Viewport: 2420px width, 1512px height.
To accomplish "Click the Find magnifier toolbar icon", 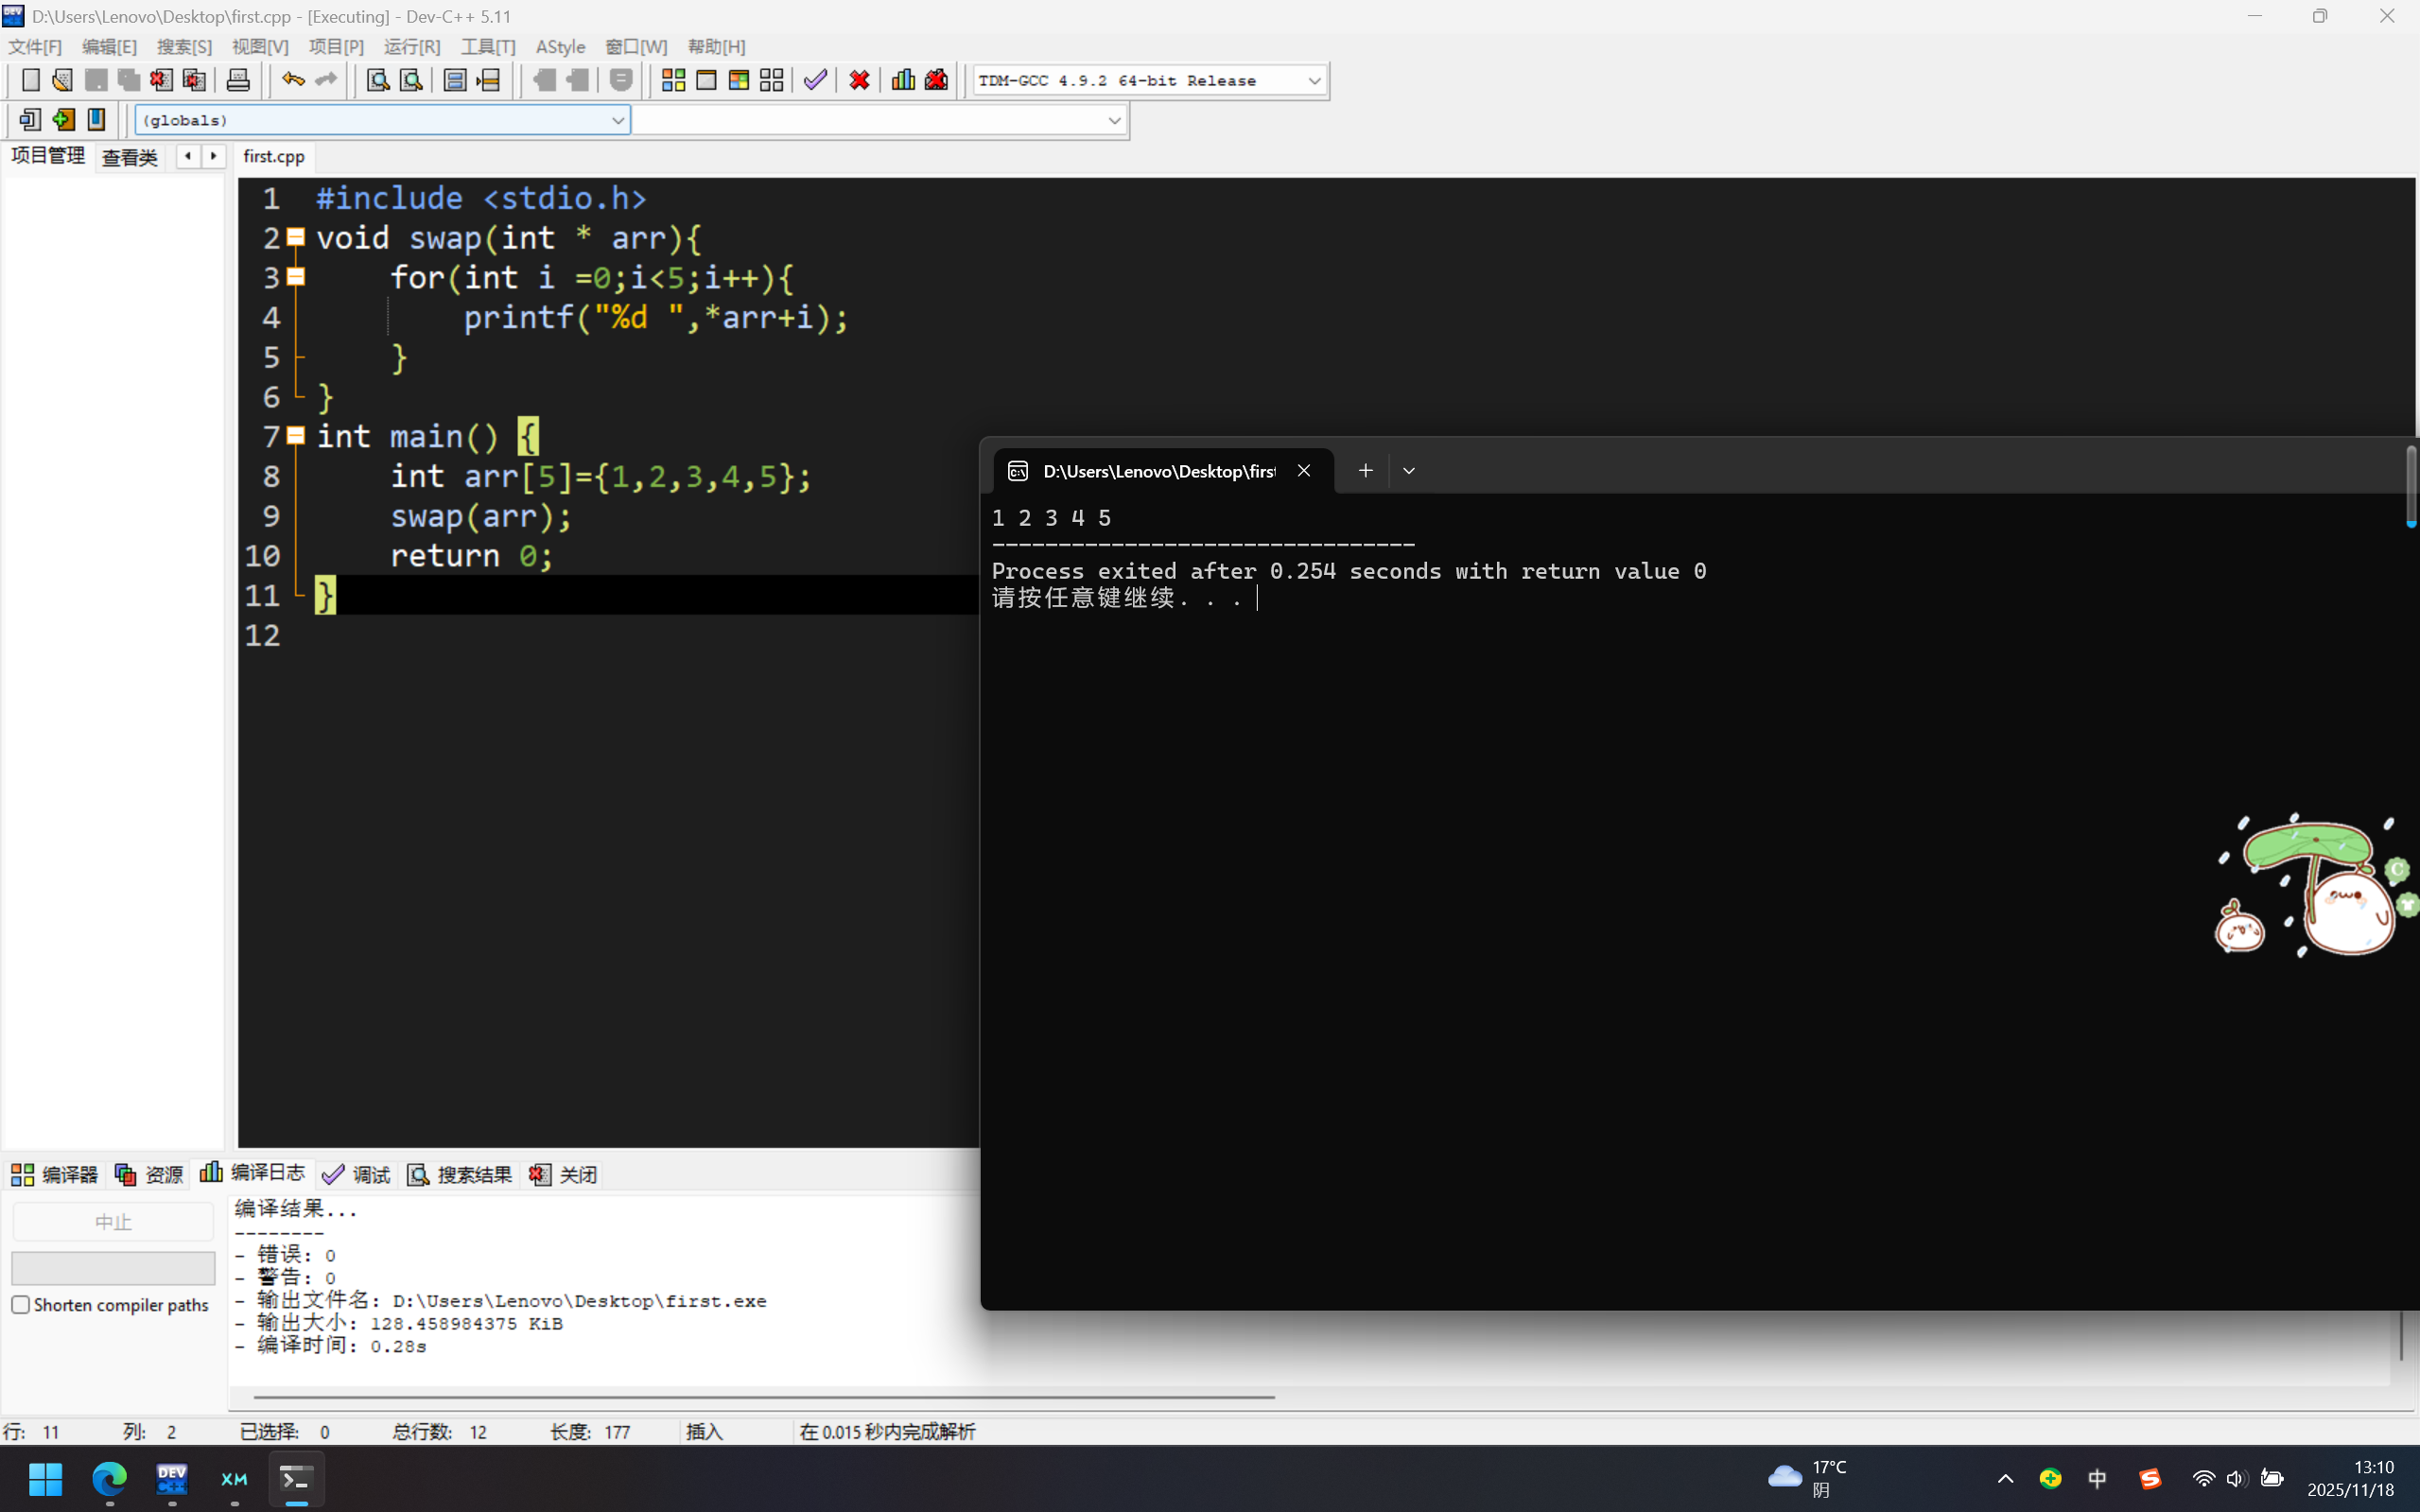I will click(377, 80).
